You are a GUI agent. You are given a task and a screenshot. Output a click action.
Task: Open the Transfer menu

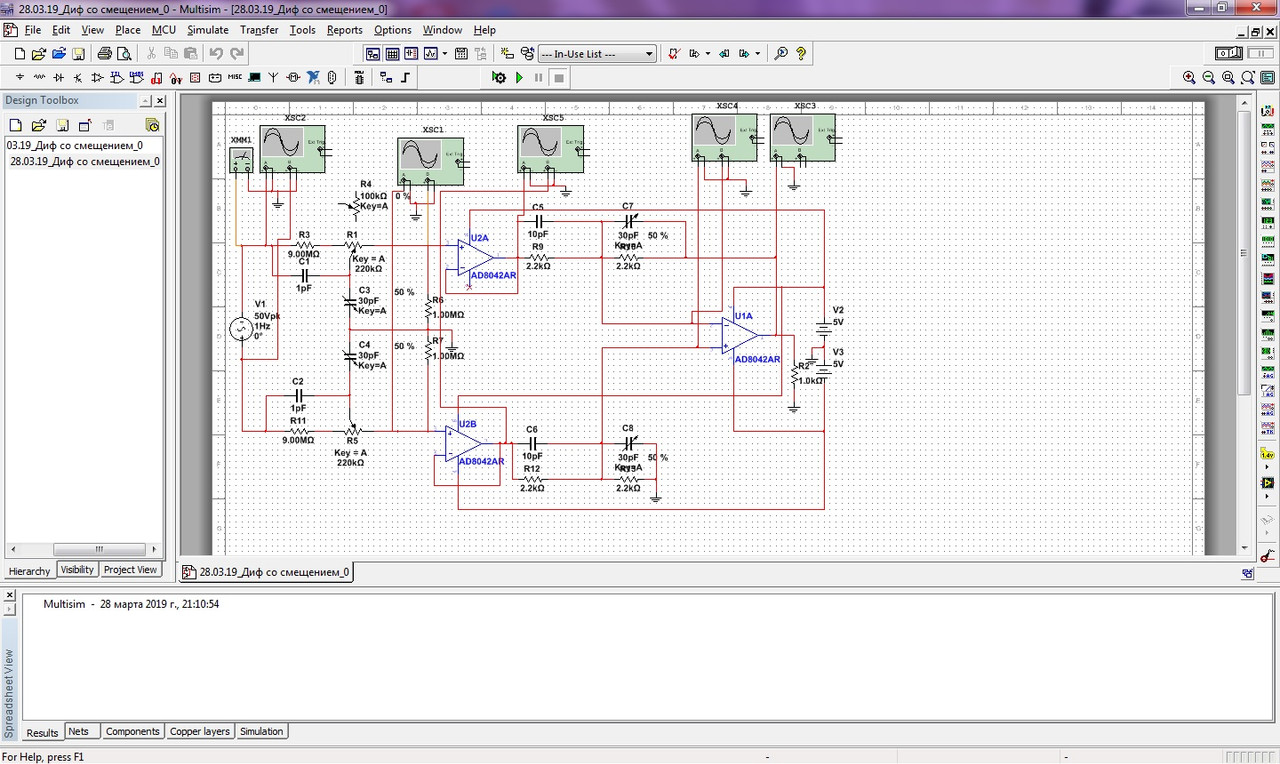coord(259,30)
